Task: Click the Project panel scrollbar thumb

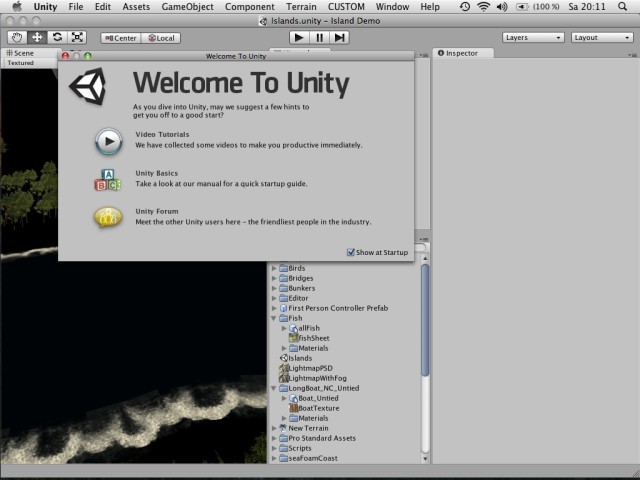Action: pos(425,320)
